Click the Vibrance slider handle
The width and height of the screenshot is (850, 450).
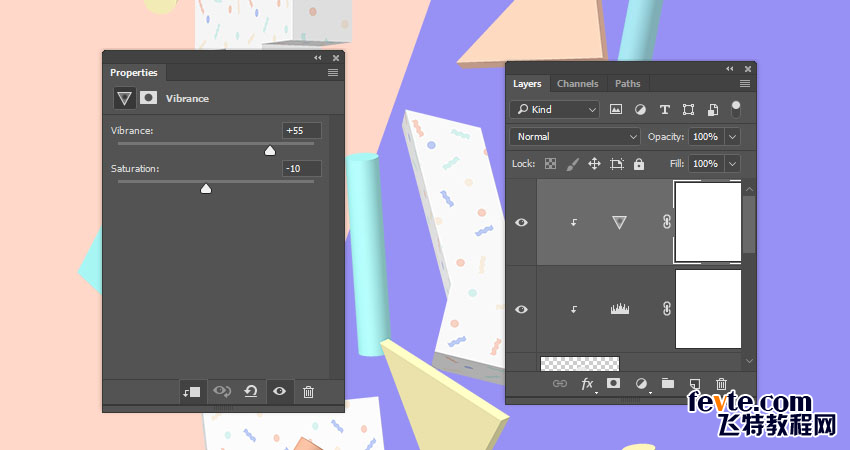(270, 151)
